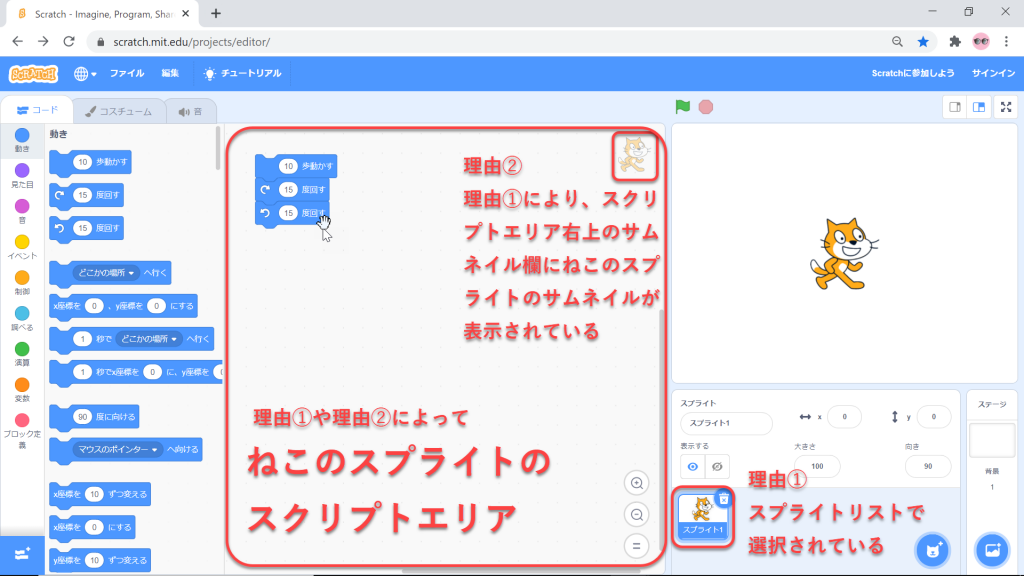1024x576 pixels.
Task: Select the 制御 control category
Action: point(22,283)
